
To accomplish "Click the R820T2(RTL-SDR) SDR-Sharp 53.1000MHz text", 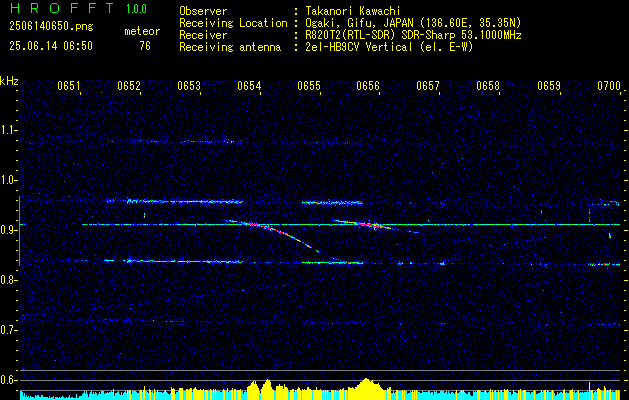I will click(413, 35).
